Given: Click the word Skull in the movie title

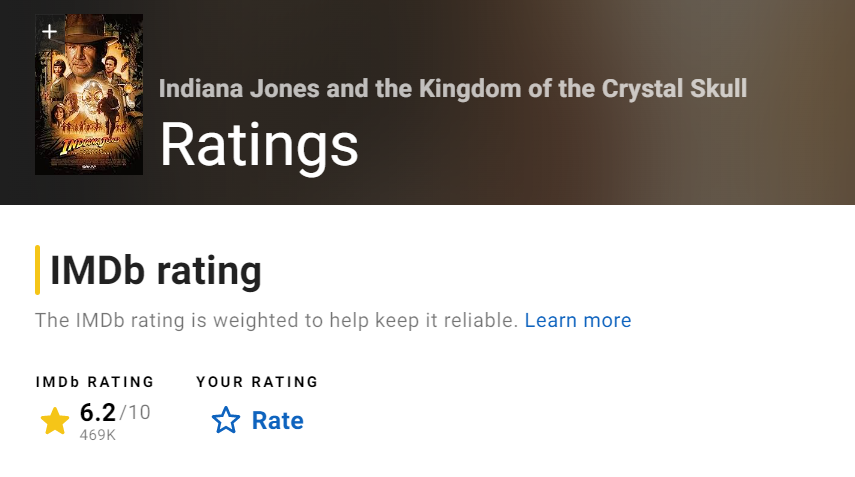Looking at the screenshot, I should 718,88.
